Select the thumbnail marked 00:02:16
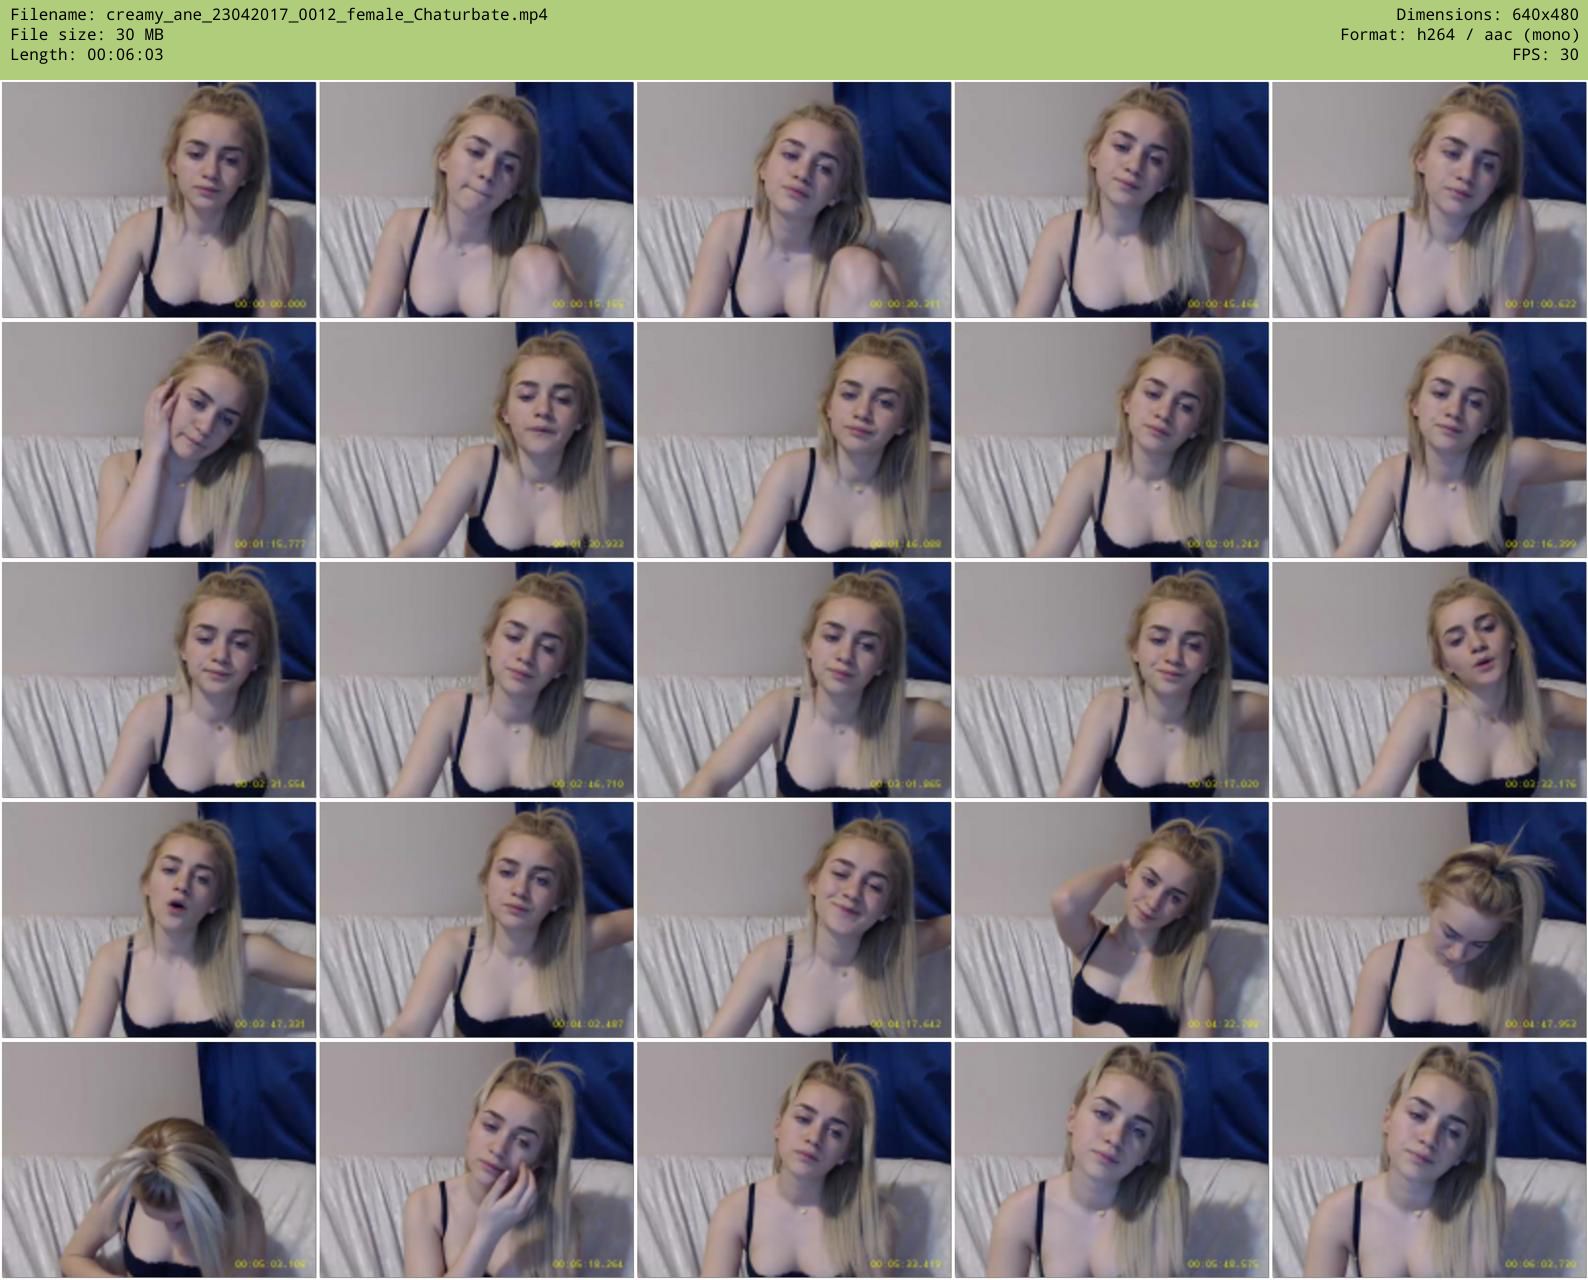This screenshot has width=1588, height=1280. [1429, 440]
